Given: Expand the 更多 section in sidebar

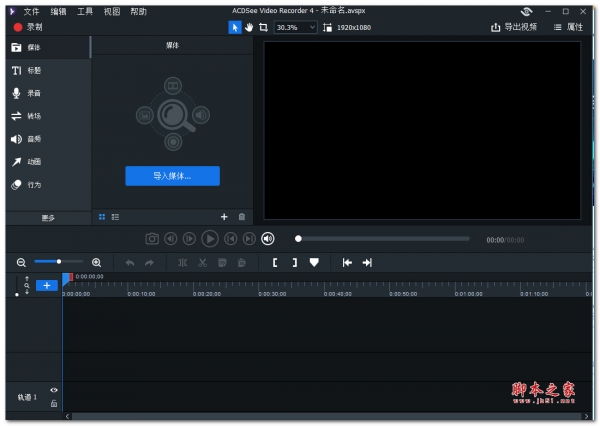Looking at the screenshot, I should pyautogui.click(x=48, y=217).
